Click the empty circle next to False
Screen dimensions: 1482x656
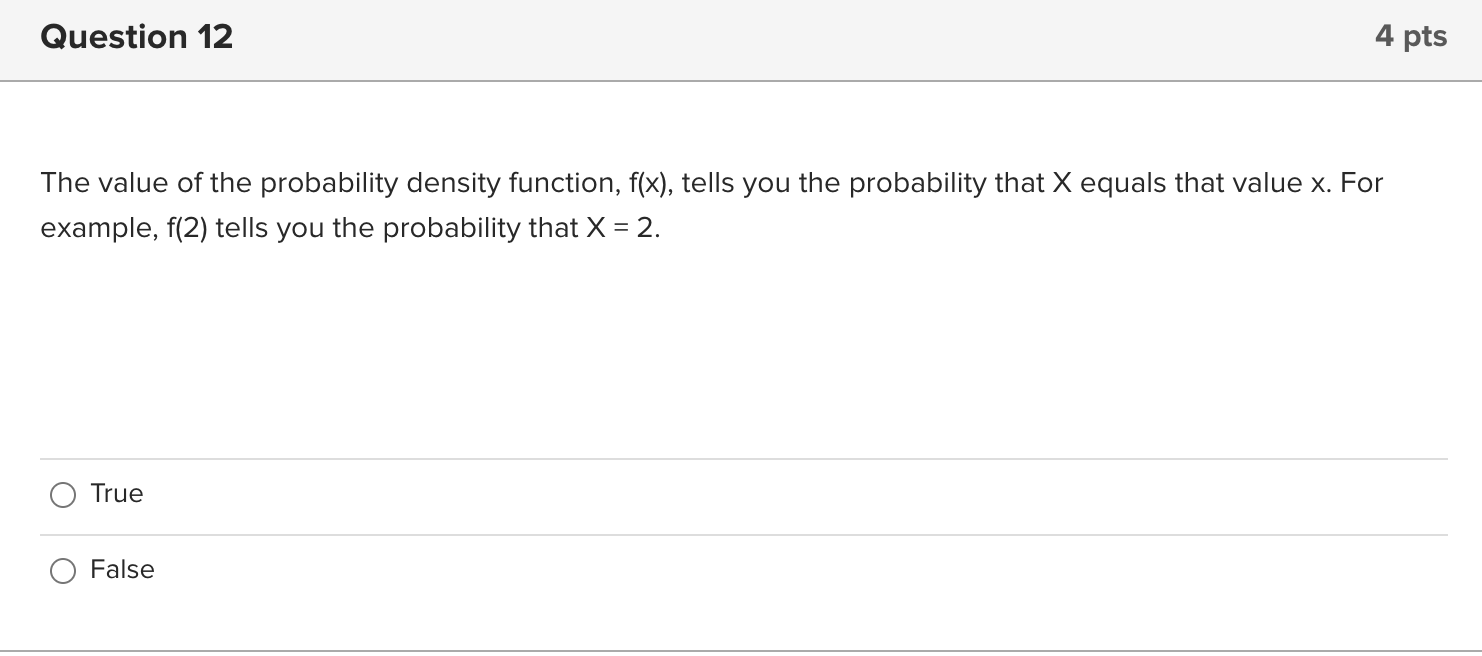point(63,570)
